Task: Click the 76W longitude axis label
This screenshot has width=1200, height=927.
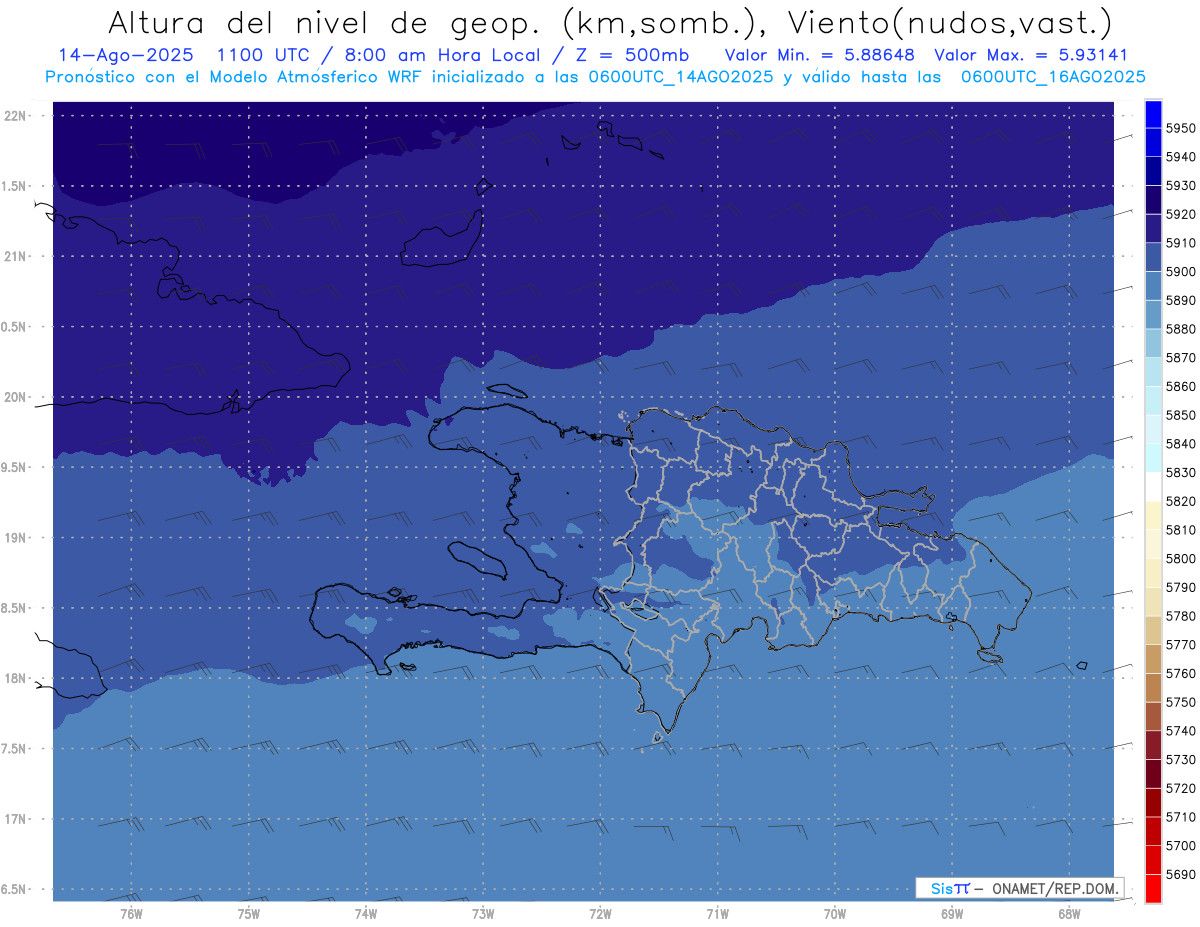Action: coord(131,913)
